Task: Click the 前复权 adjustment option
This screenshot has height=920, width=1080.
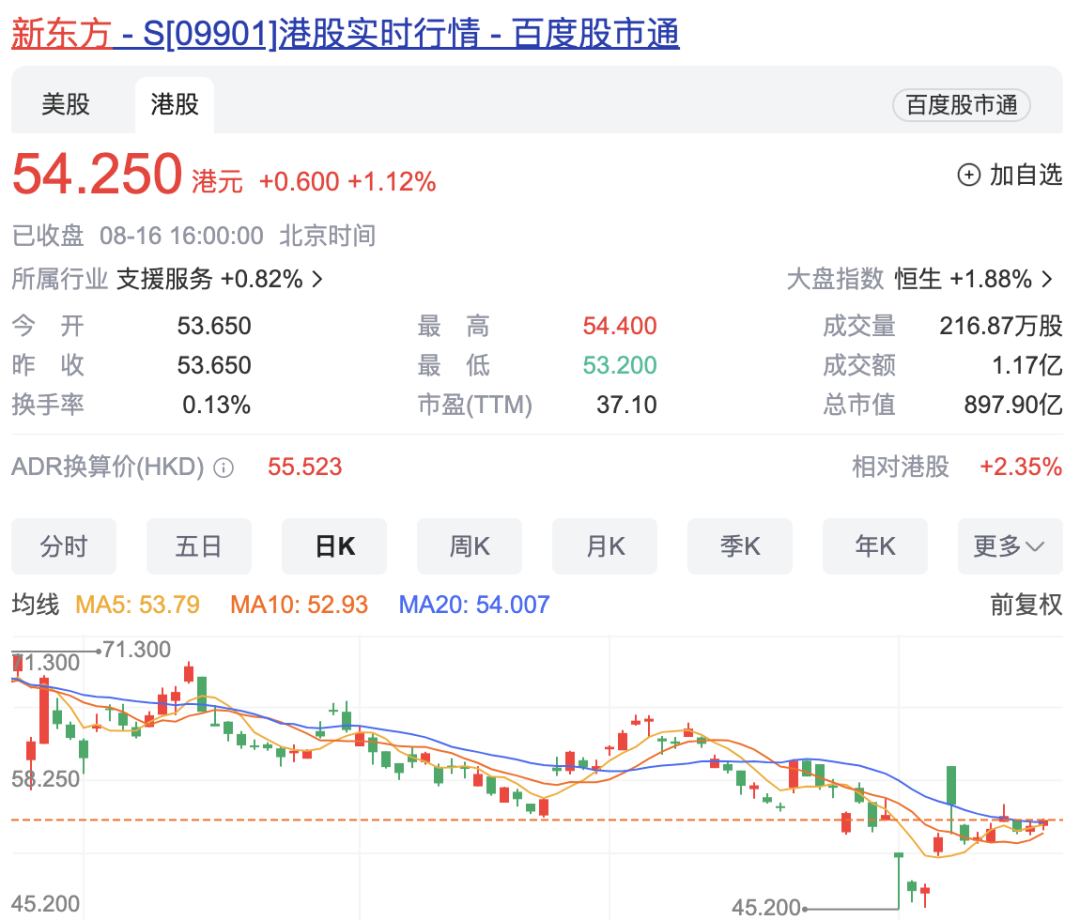Action: [x=1026, y=605]
